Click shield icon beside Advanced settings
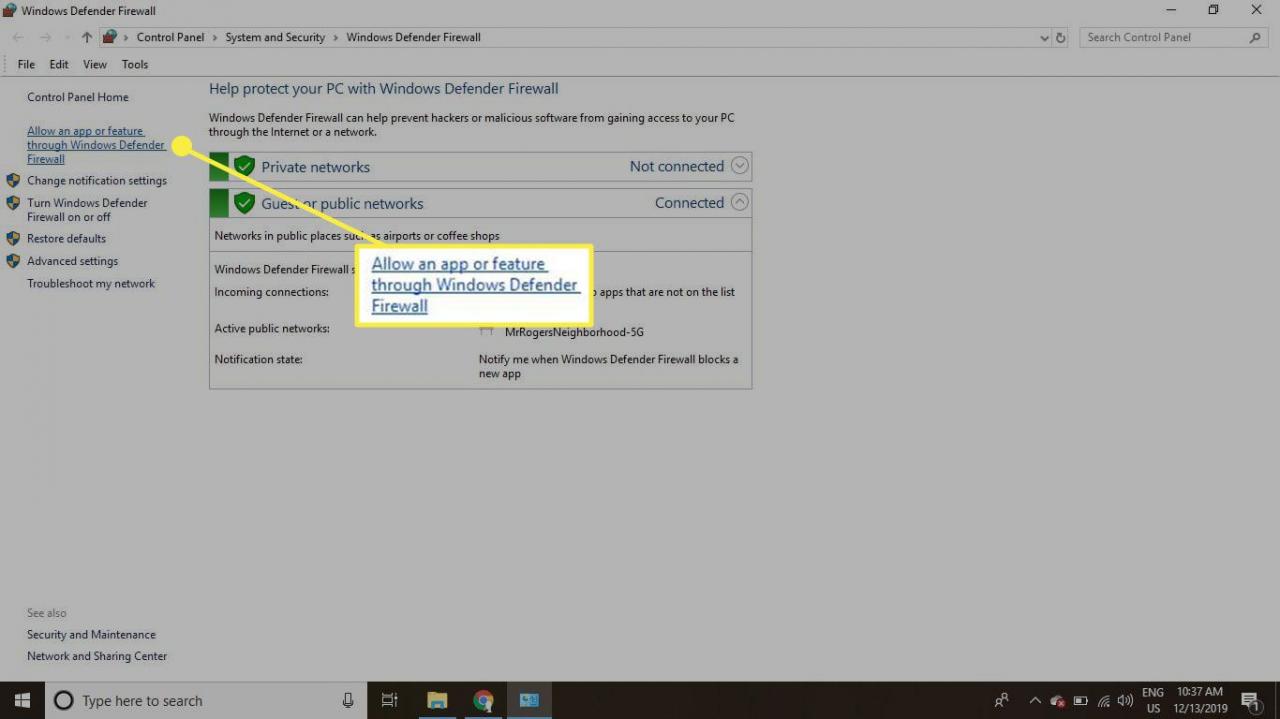Image resolution: width=1280 pixels, height=719 pixels. coord(13,261)
